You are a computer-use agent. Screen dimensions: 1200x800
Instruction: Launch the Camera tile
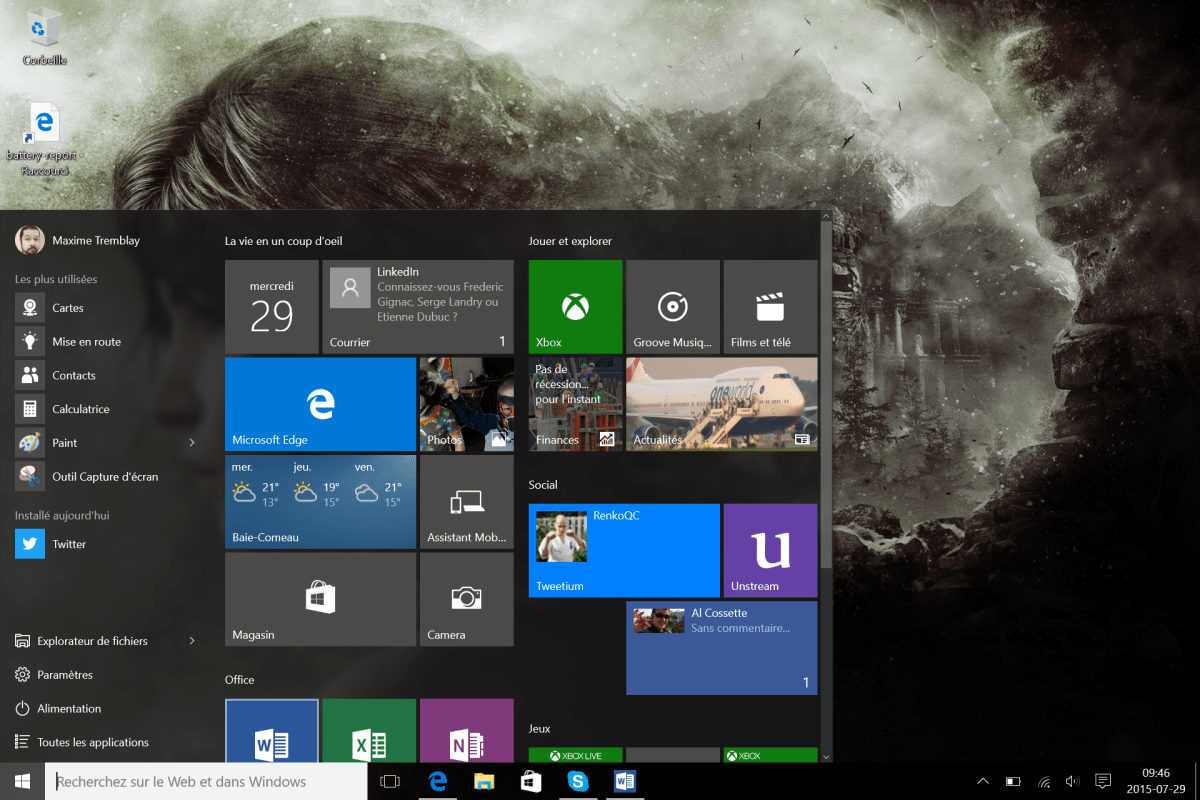[466, 599]
